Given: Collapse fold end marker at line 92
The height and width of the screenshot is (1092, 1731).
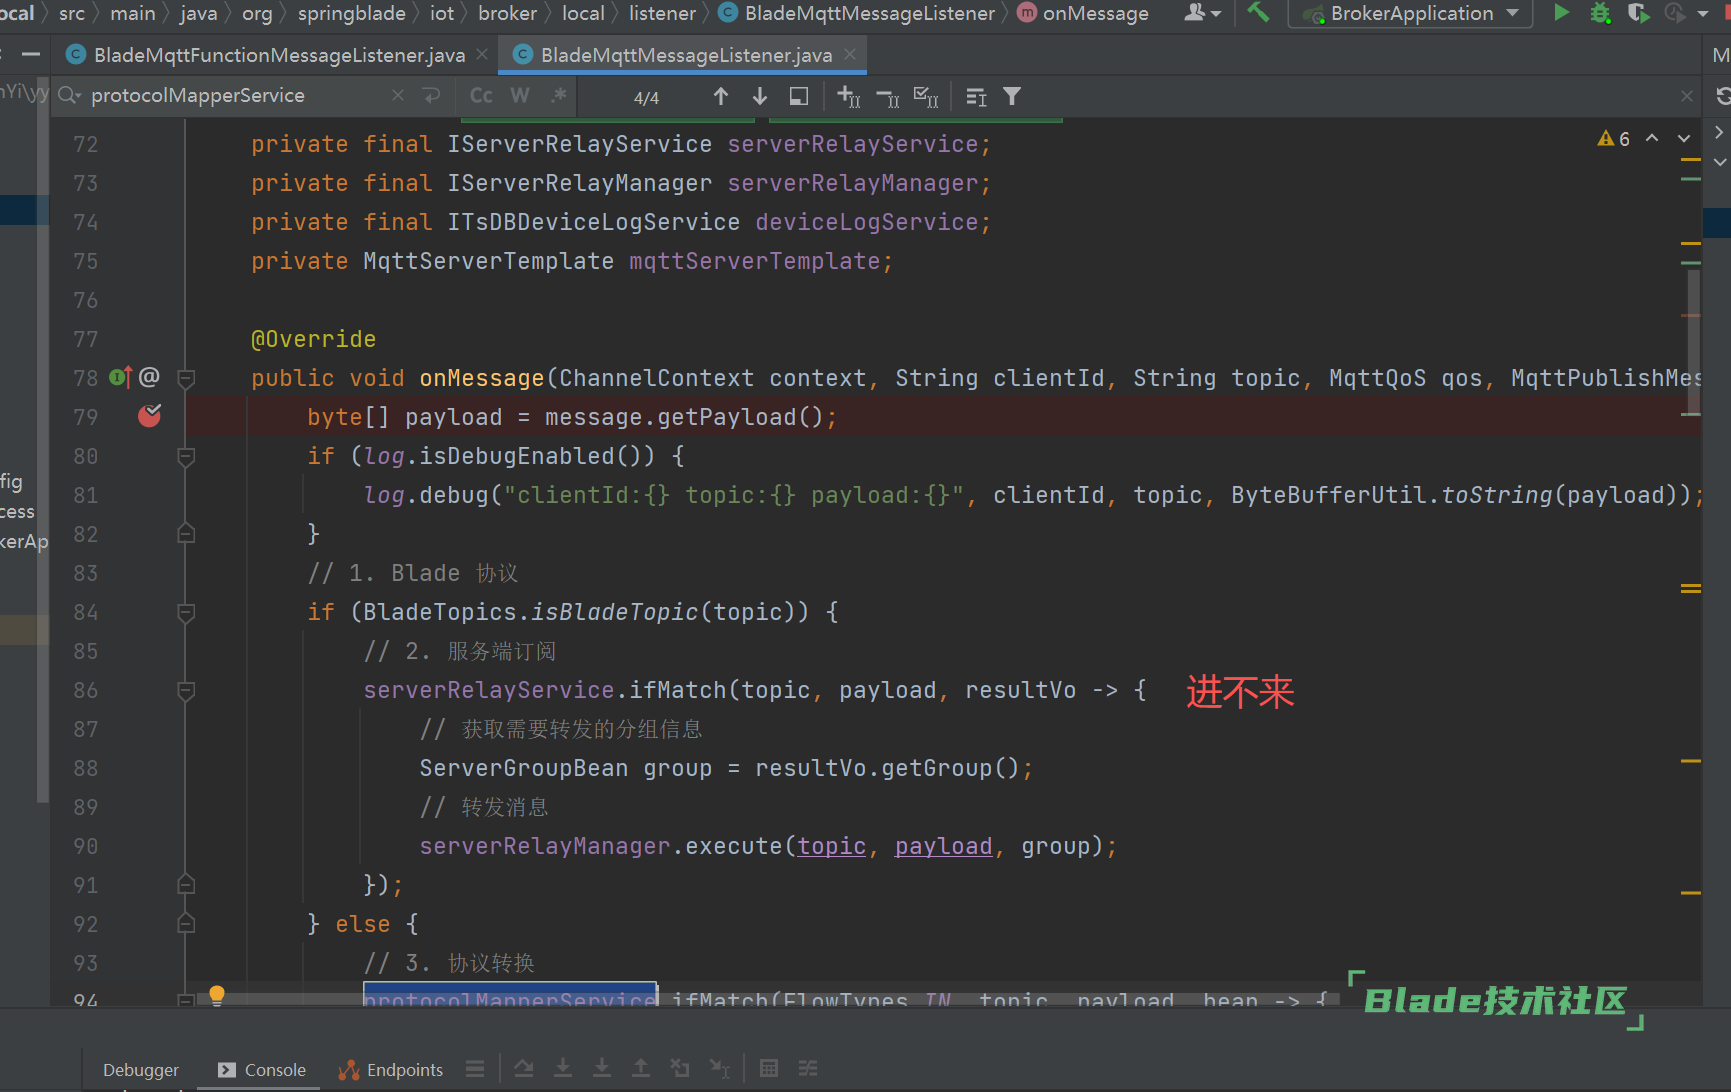Looking at the screenshot, I should tap(186, 924).
